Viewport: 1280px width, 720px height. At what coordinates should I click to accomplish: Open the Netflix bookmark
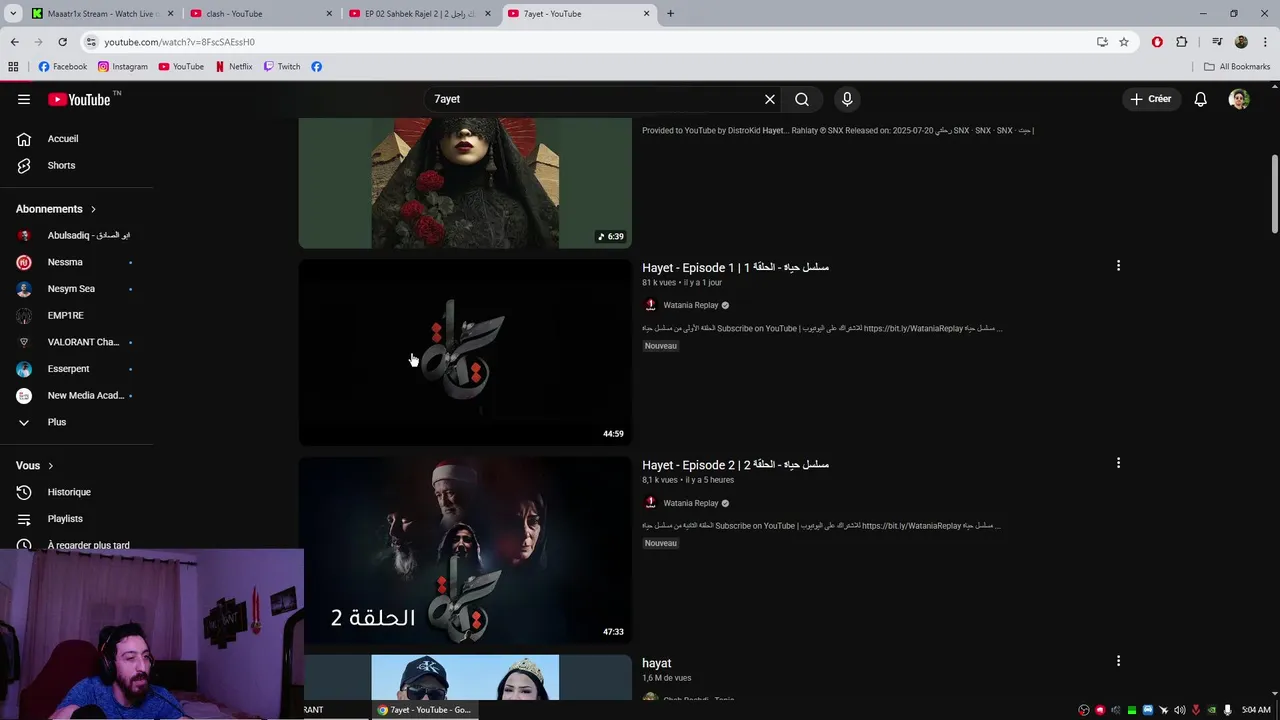coord(234,67)
